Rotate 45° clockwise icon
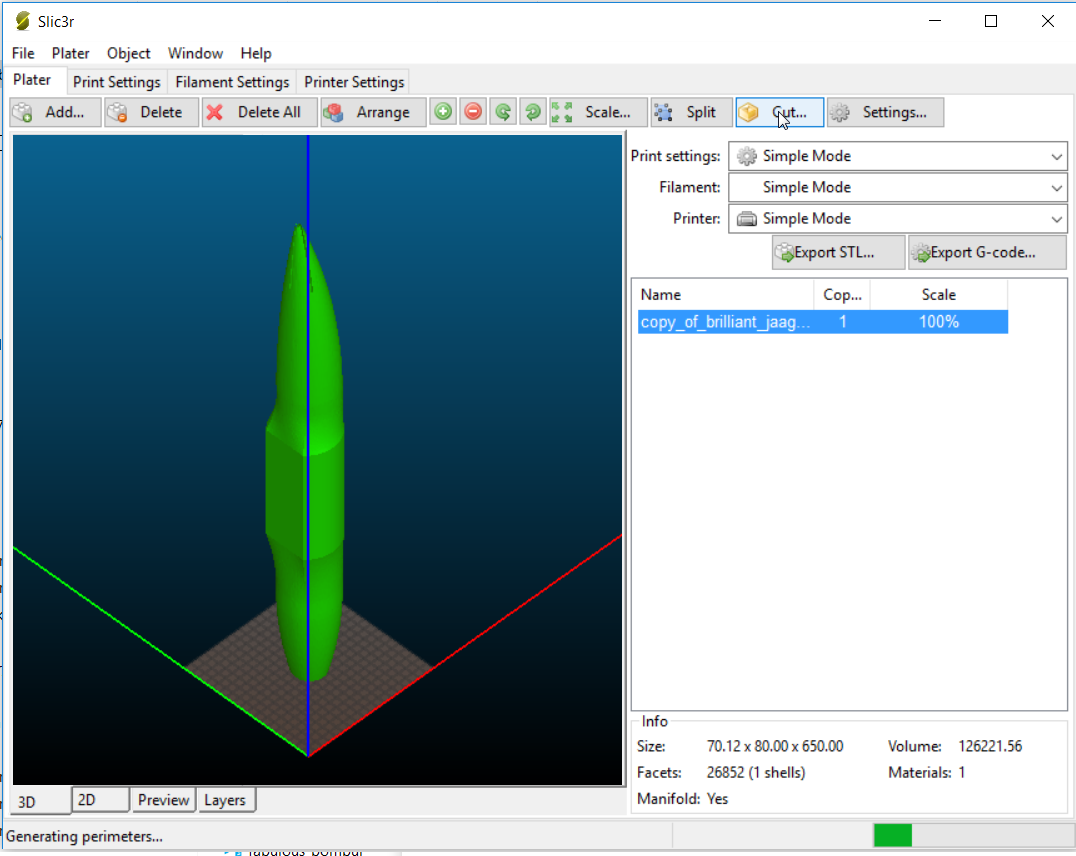The image size is (1076, 856). 533,112
